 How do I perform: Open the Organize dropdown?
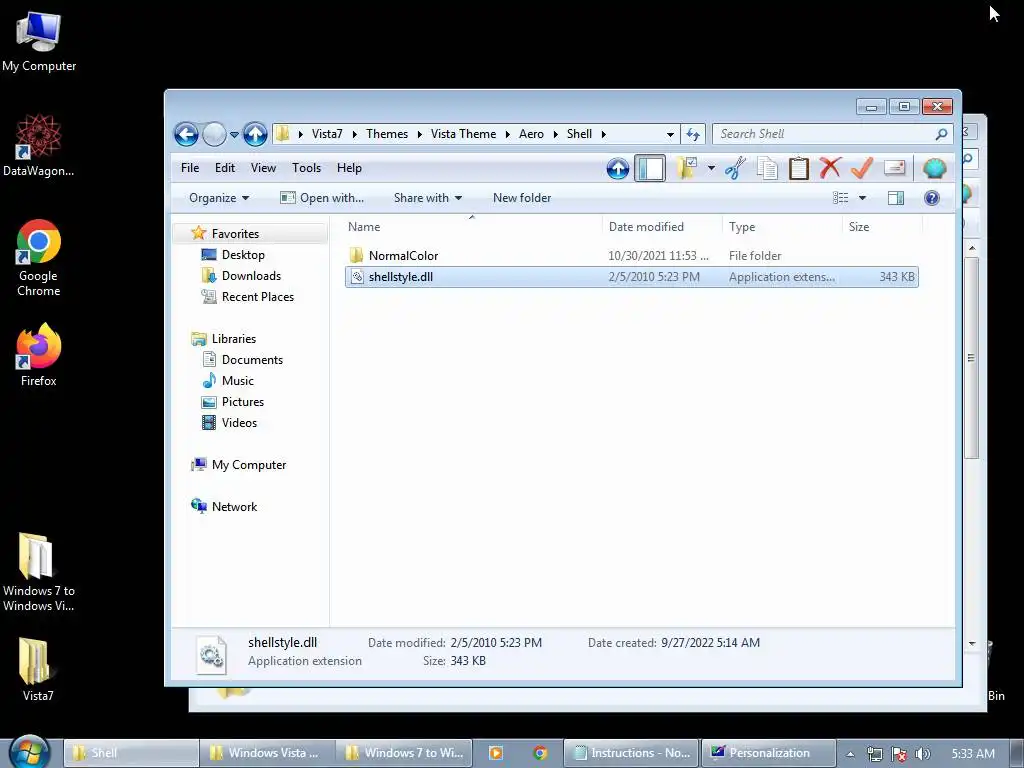click(219, 198)
